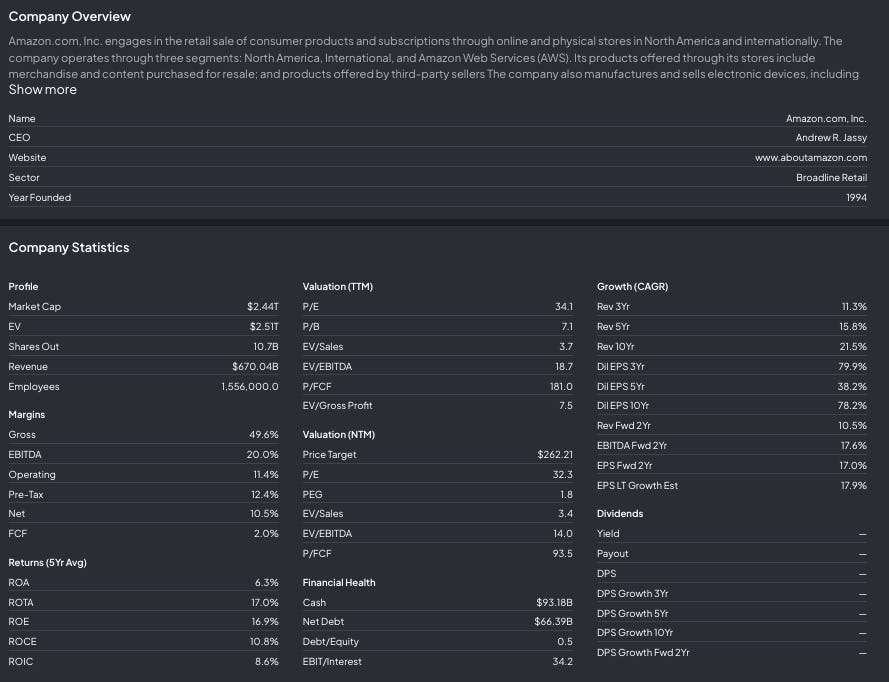
Task: Click the DPS Growth 3Yr label
Action: point(633,594)
